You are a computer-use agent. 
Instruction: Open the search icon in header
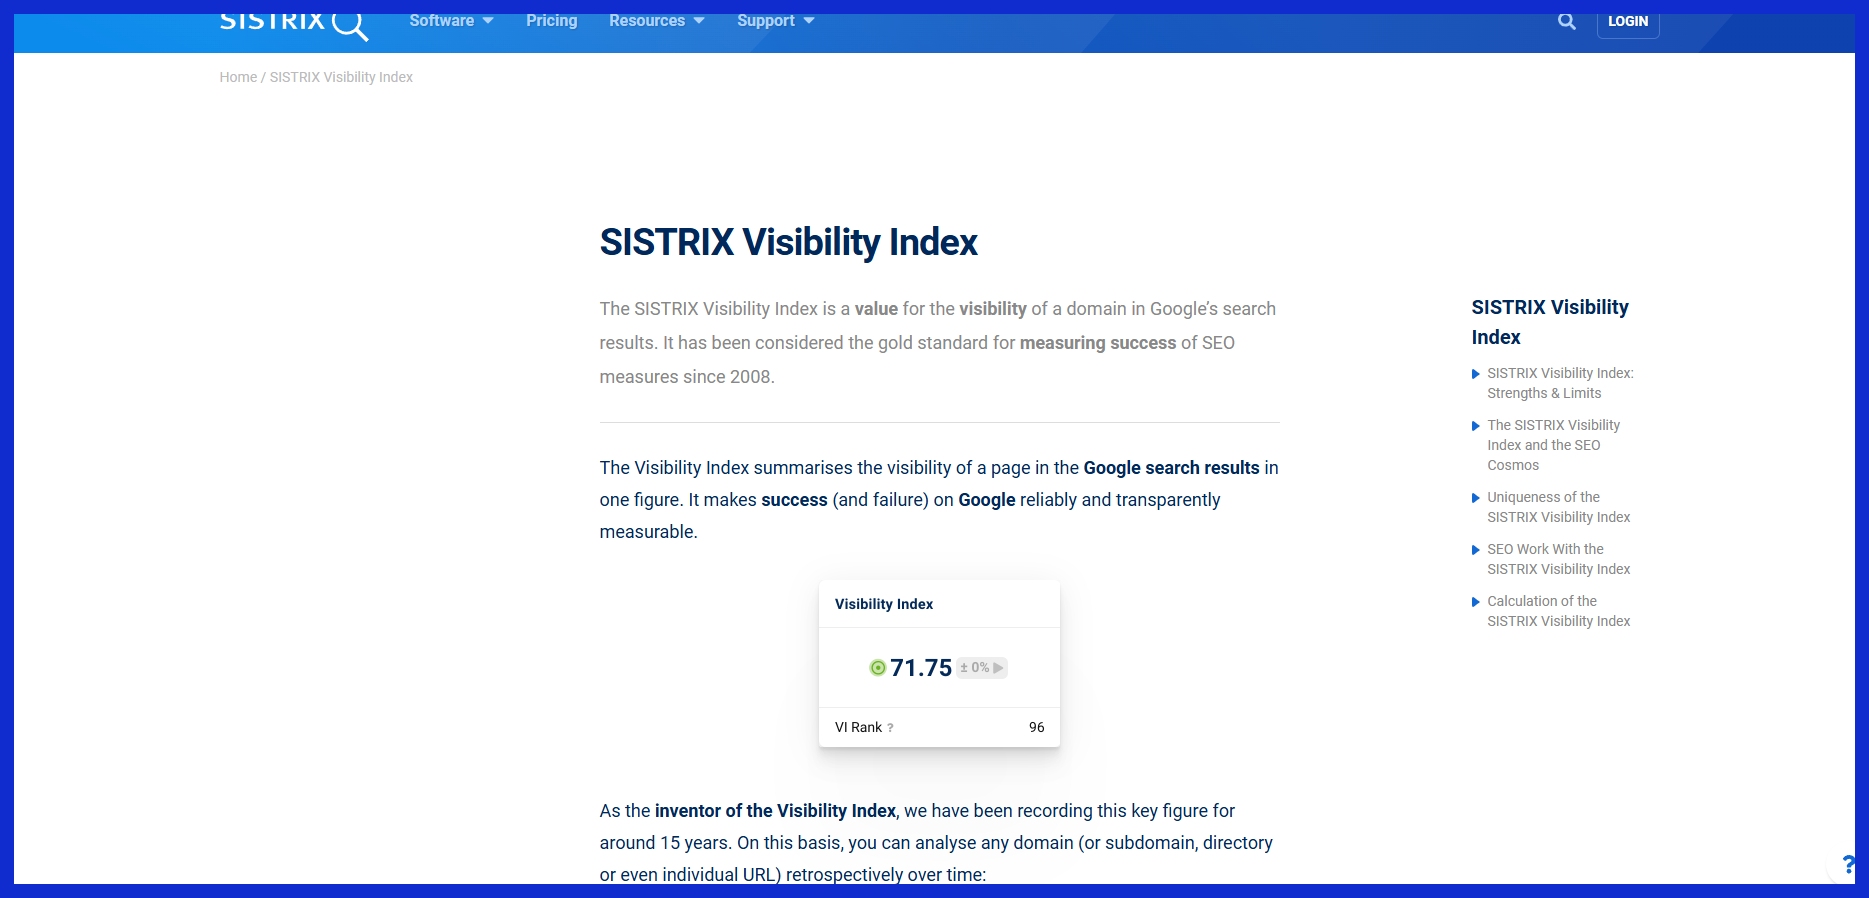tap(1567, 21)
